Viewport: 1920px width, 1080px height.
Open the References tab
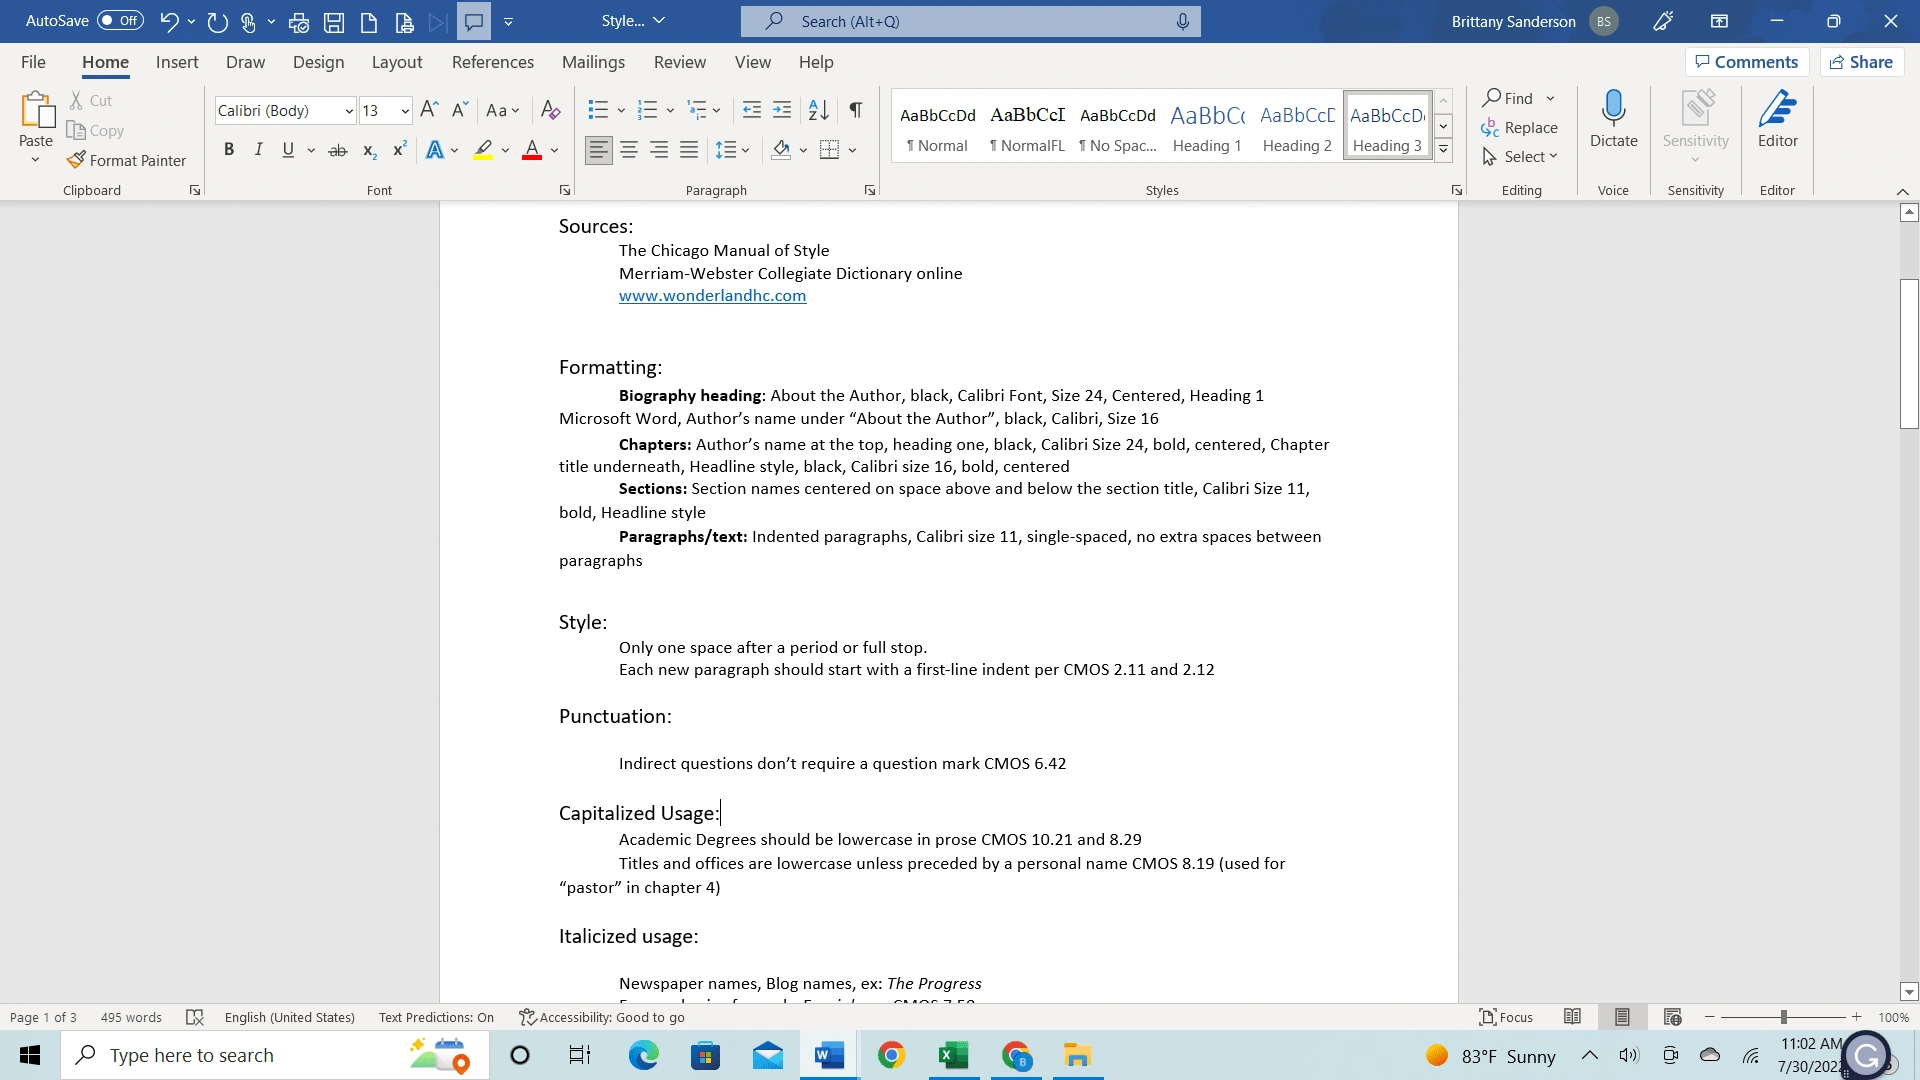point(492,62)
